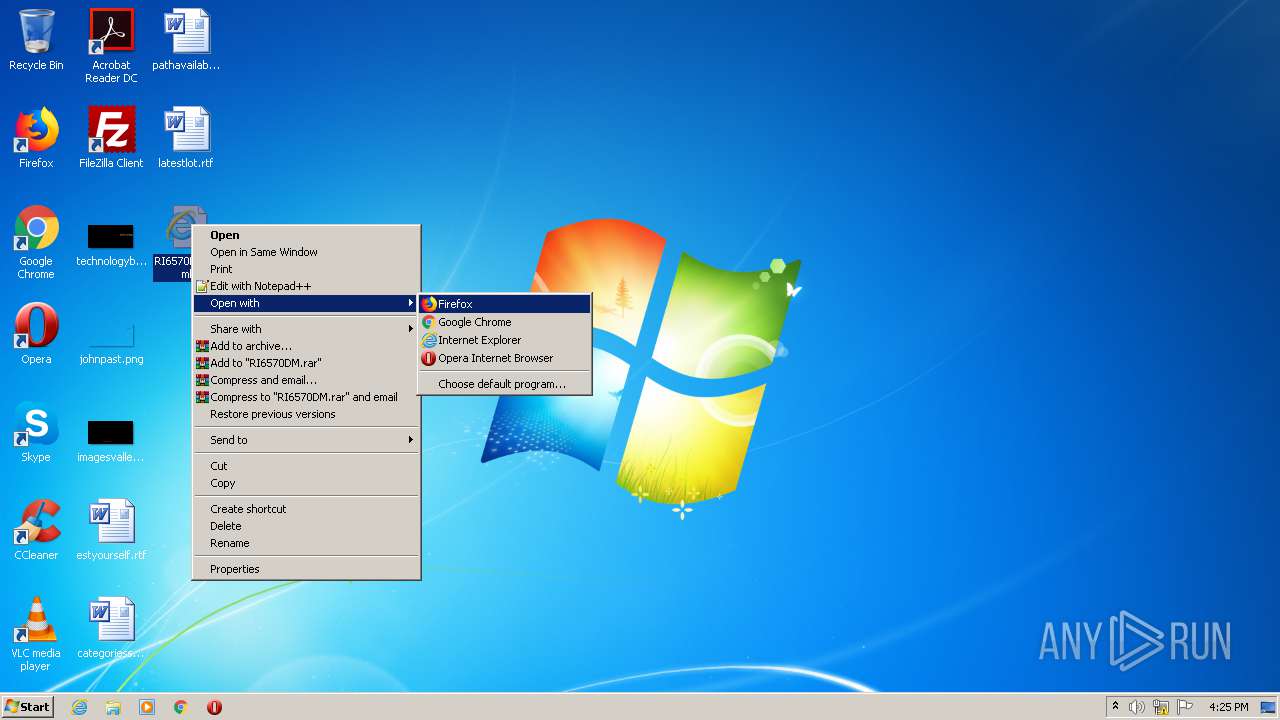The height and width of the screenshot is (720, 1280).
Task: Open with Opera Internet Browser
Action: [x=505, y=358]
